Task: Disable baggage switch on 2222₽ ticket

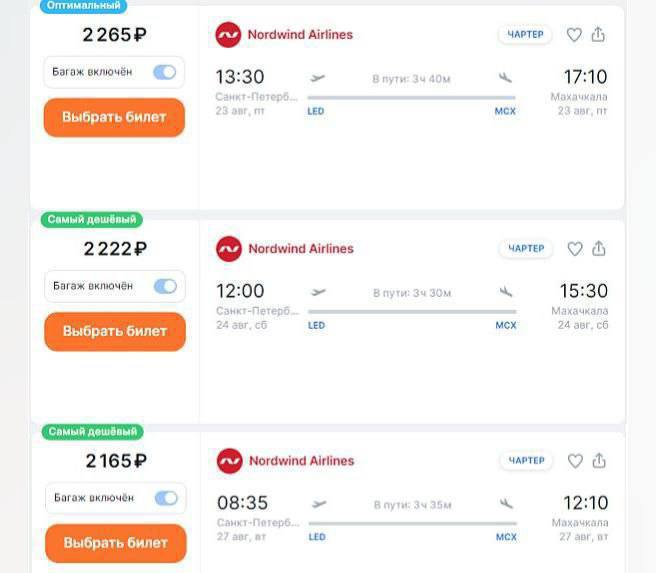Action: 165,286
